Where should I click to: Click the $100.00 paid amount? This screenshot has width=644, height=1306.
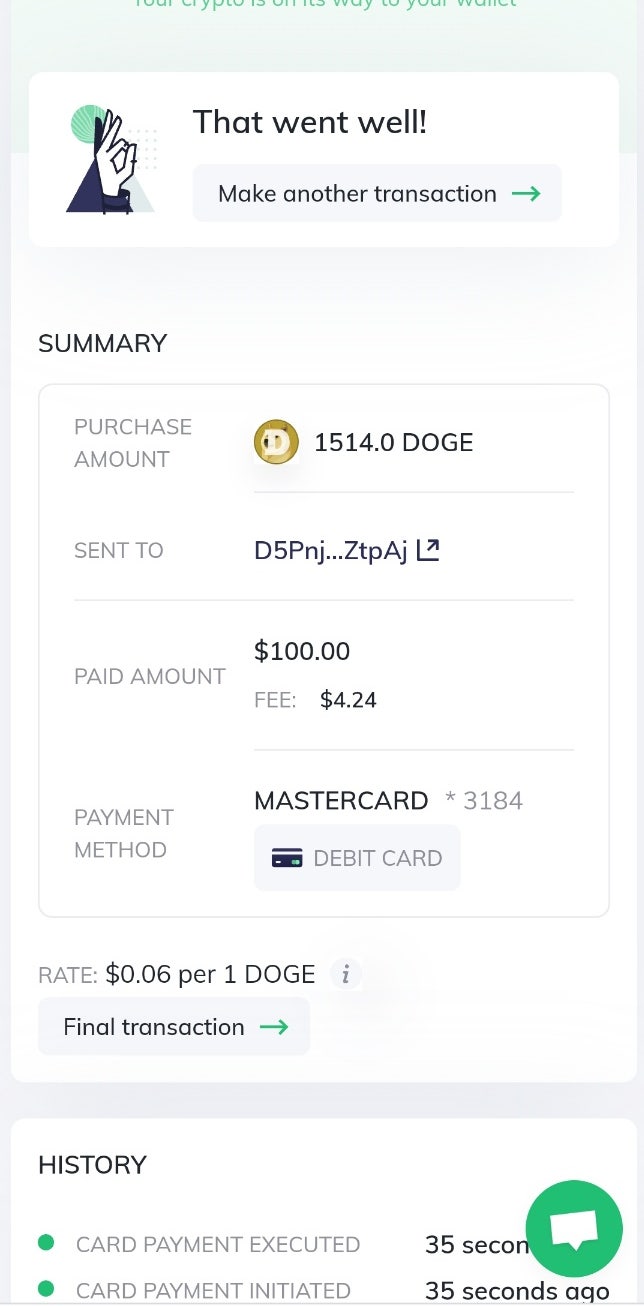pyautogui.click(x=302, y=652)
